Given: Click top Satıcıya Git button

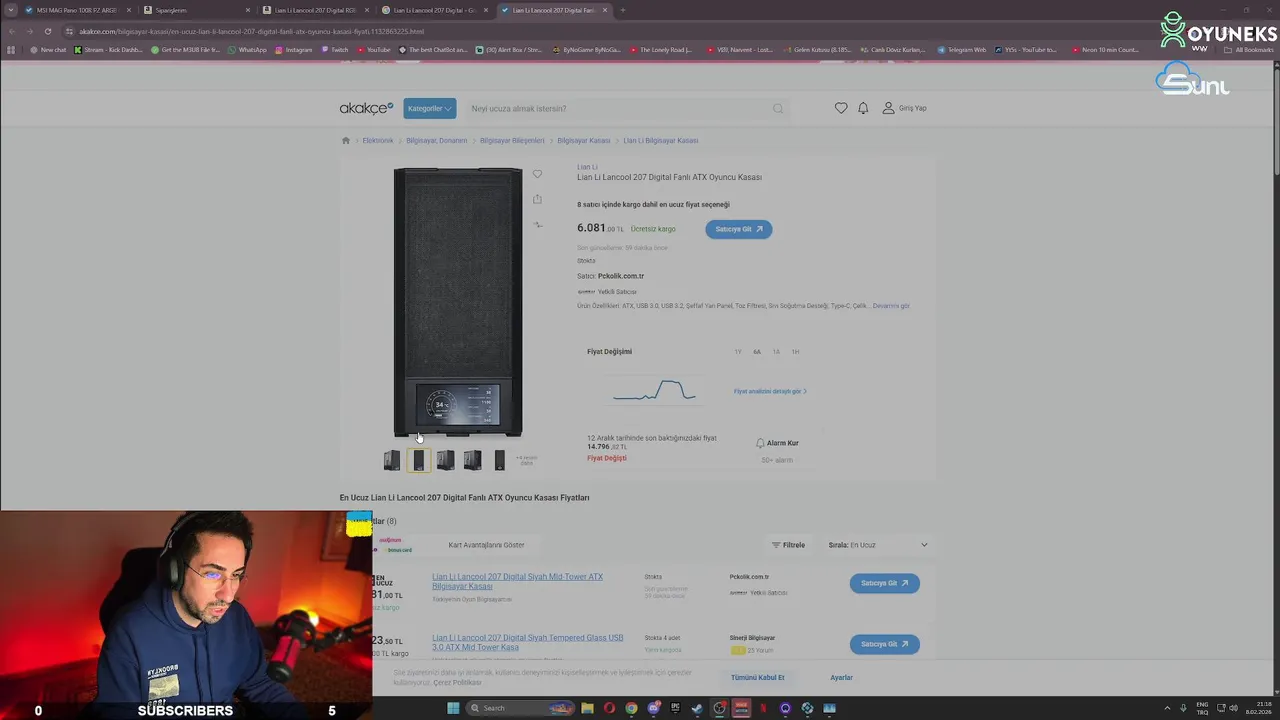Looking at the screenshot, I should (x=738, y=229).
